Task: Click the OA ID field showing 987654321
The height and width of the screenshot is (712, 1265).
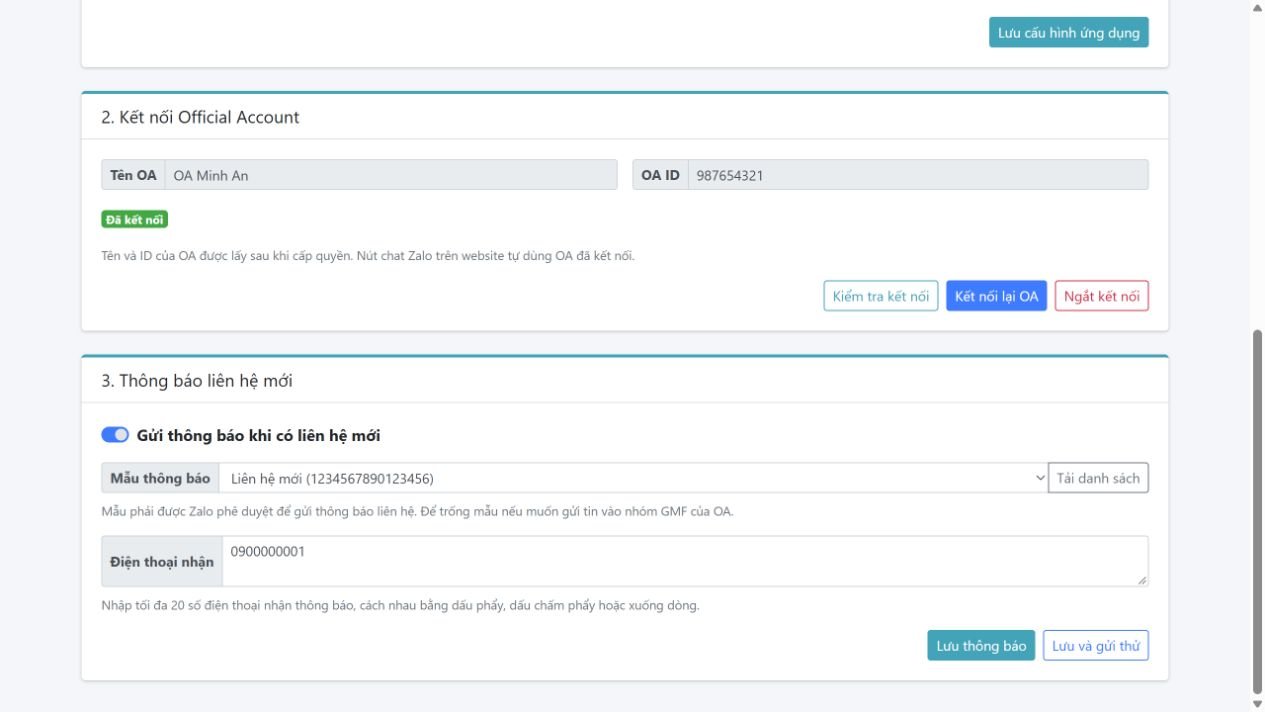Action: [918, 175]
